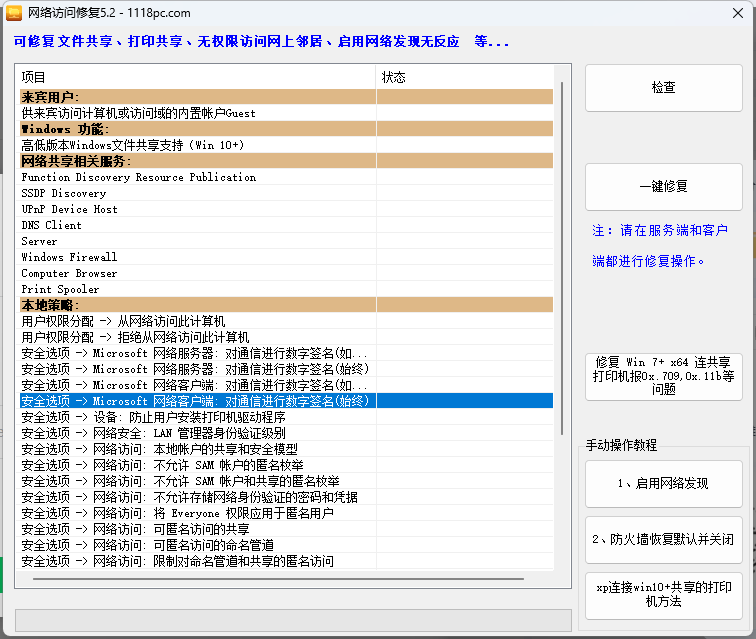Open the xp连接win10+共享的打印机方法 tutorial
756x639 pixels.
[x=663, y=596]
